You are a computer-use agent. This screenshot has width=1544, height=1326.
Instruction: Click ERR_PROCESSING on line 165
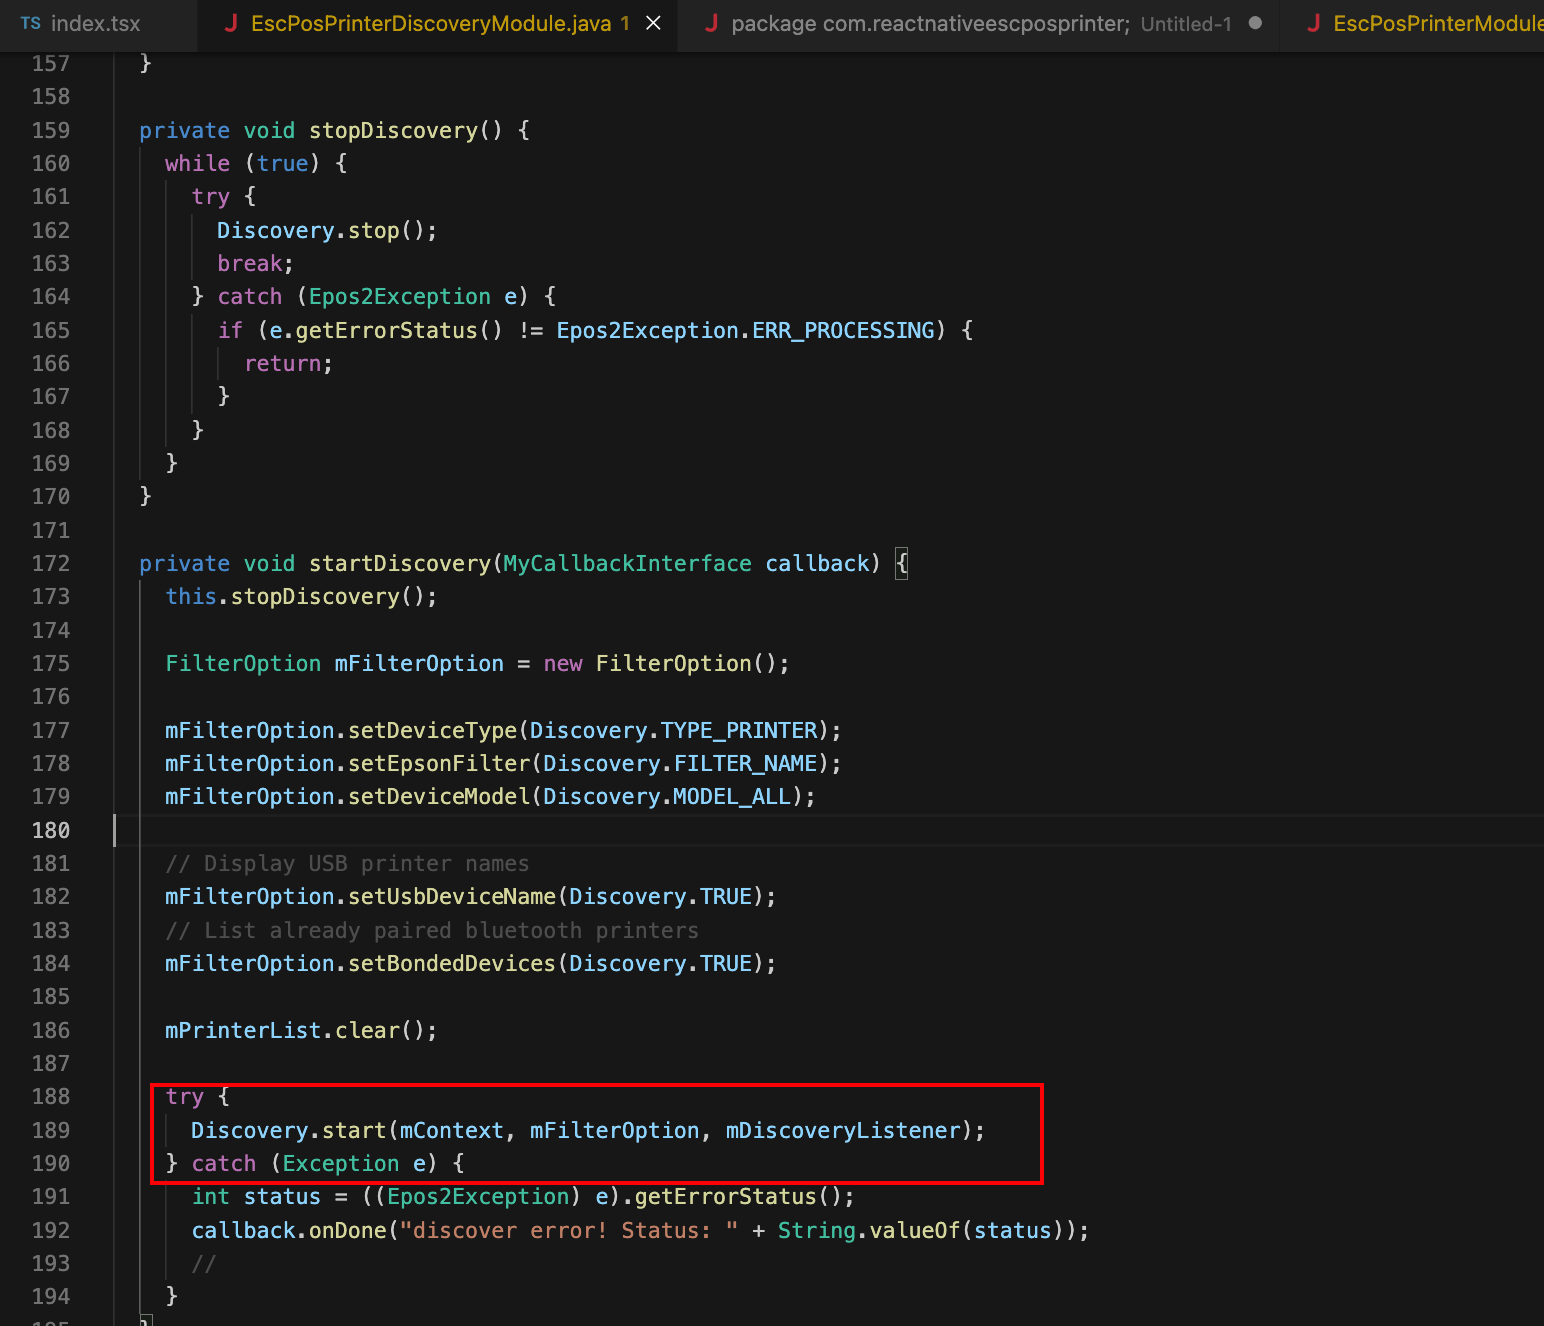tap(843, 330)
